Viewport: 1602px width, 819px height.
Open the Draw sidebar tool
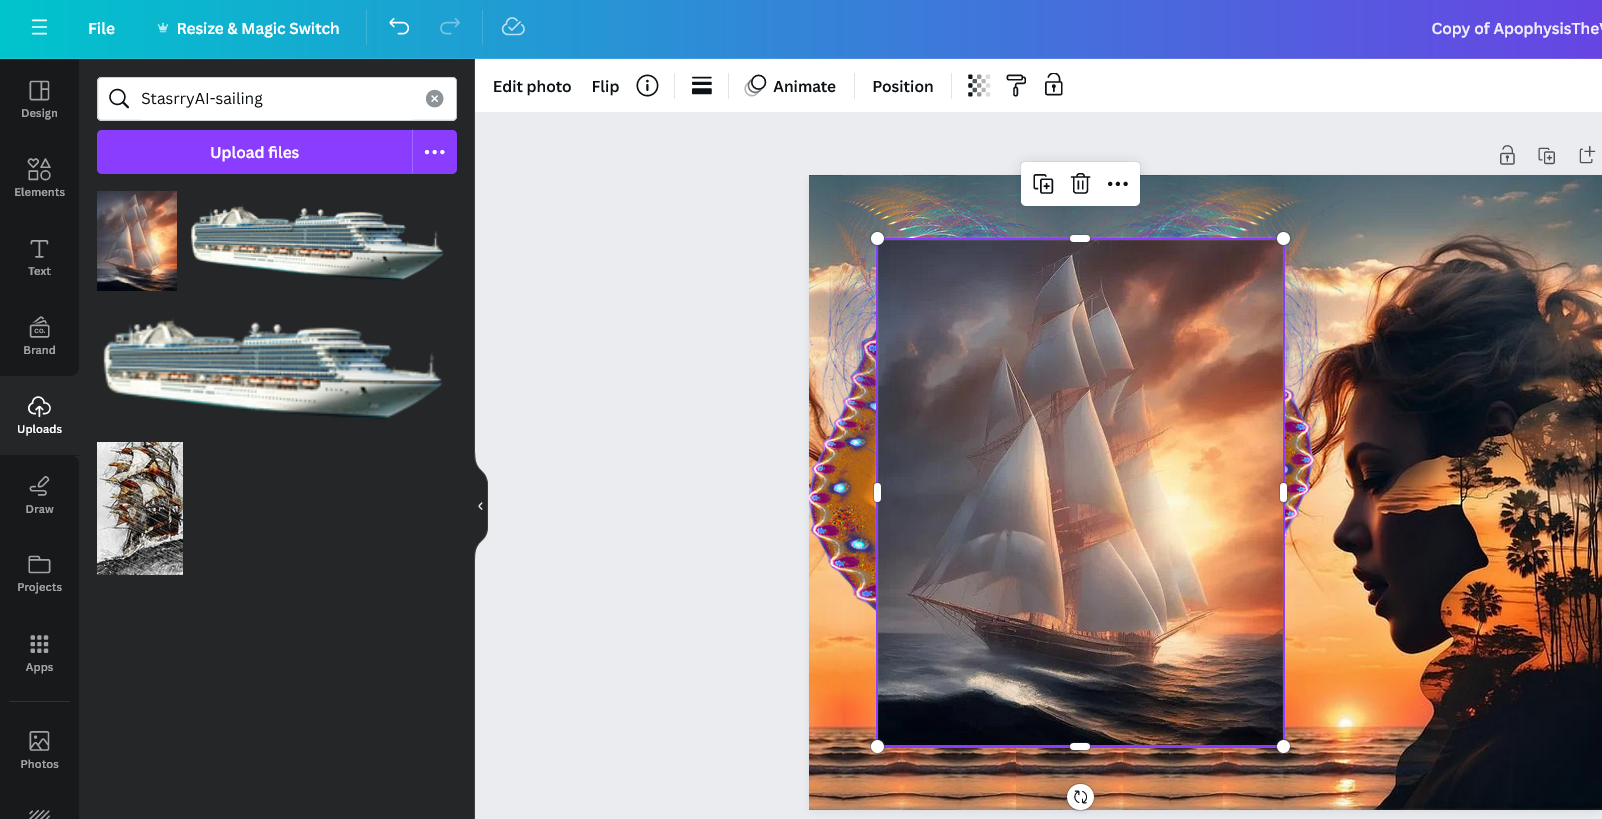click(39, 495)
